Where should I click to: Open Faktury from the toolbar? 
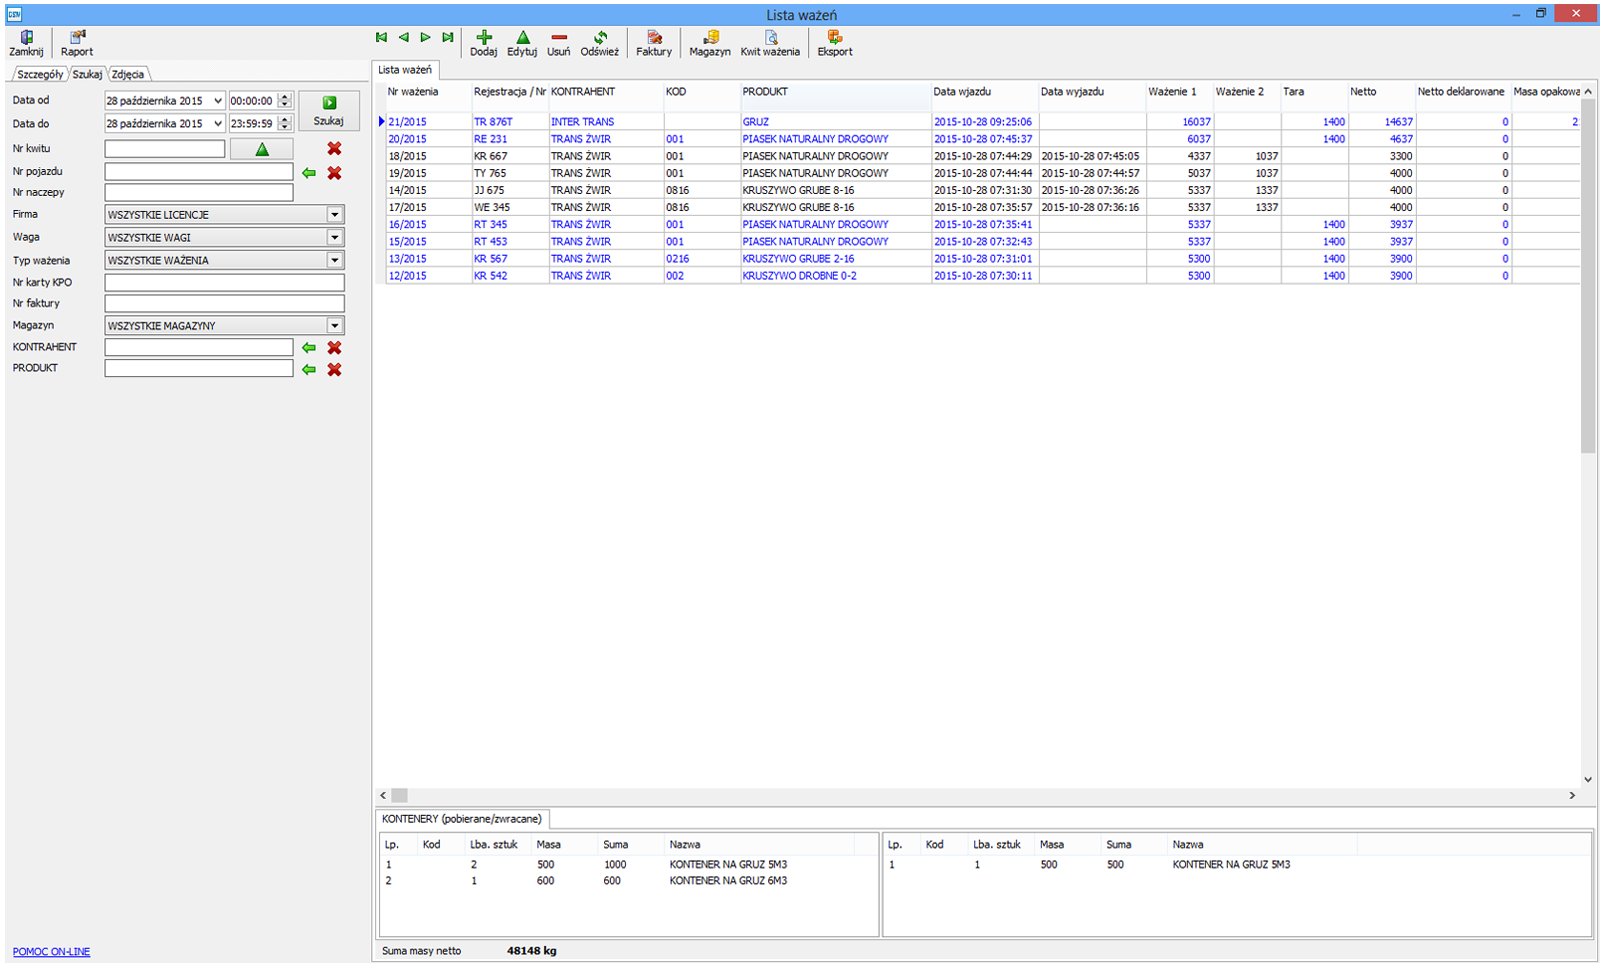coord(654,38)
